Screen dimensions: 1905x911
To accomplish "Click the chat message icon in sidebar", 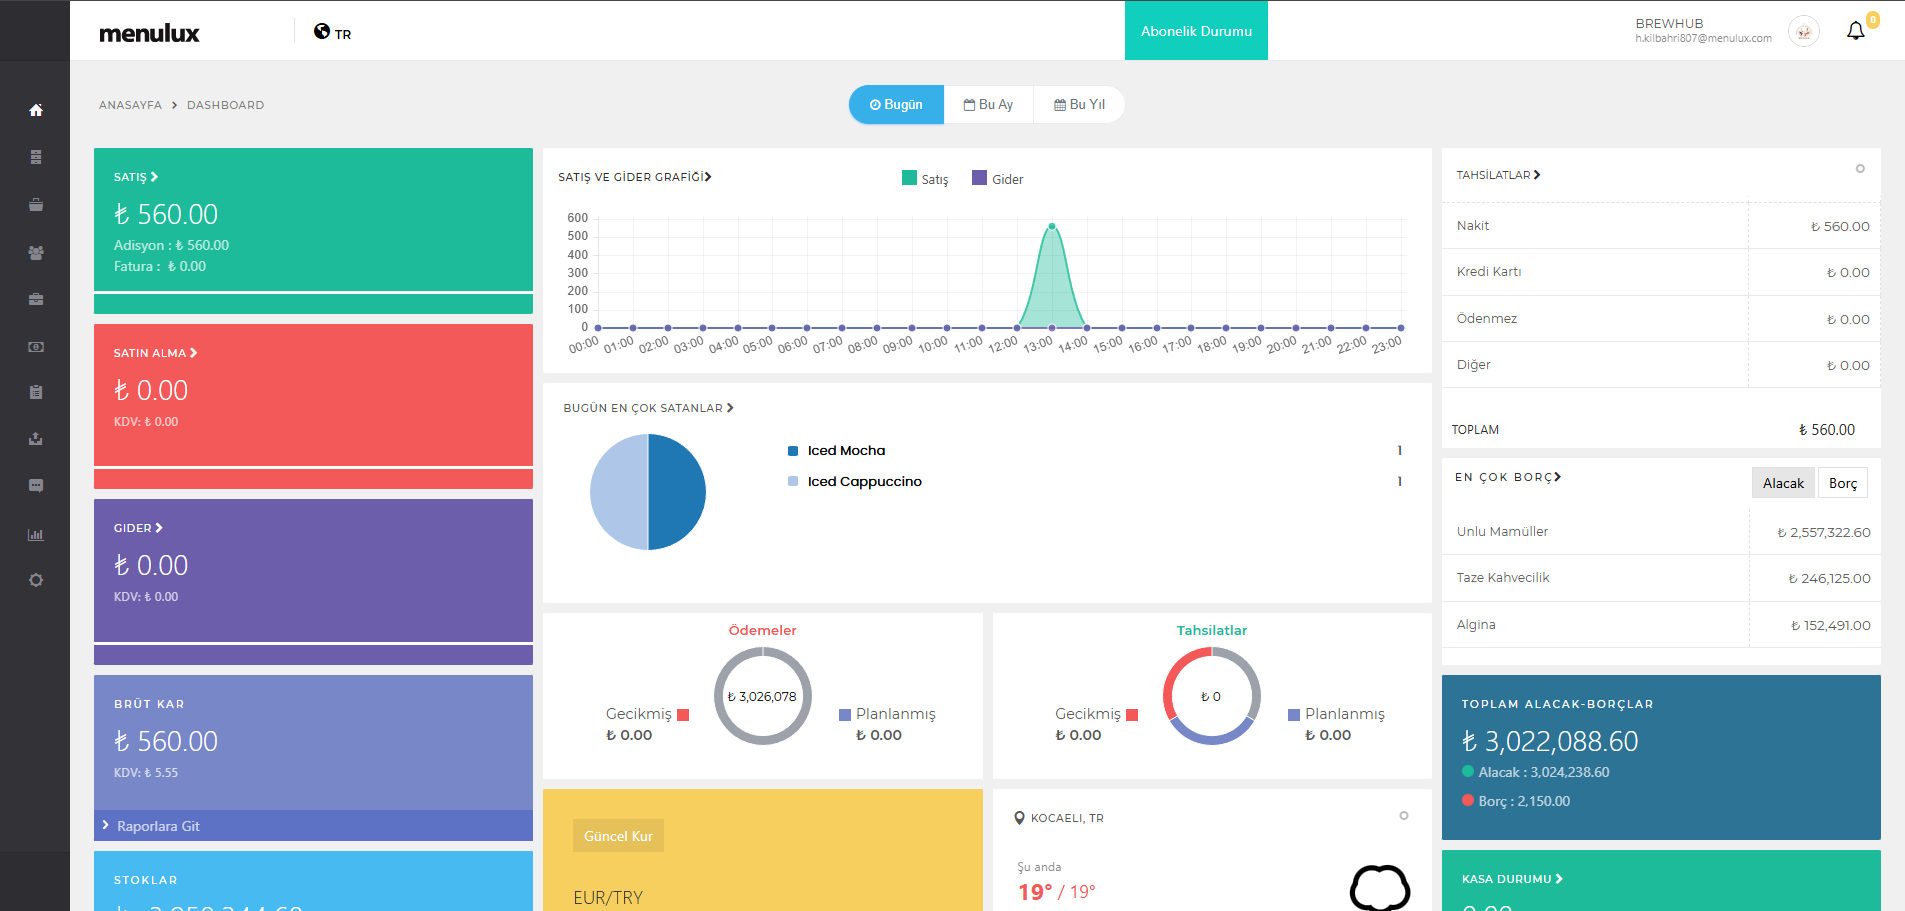I will point(36,486).
